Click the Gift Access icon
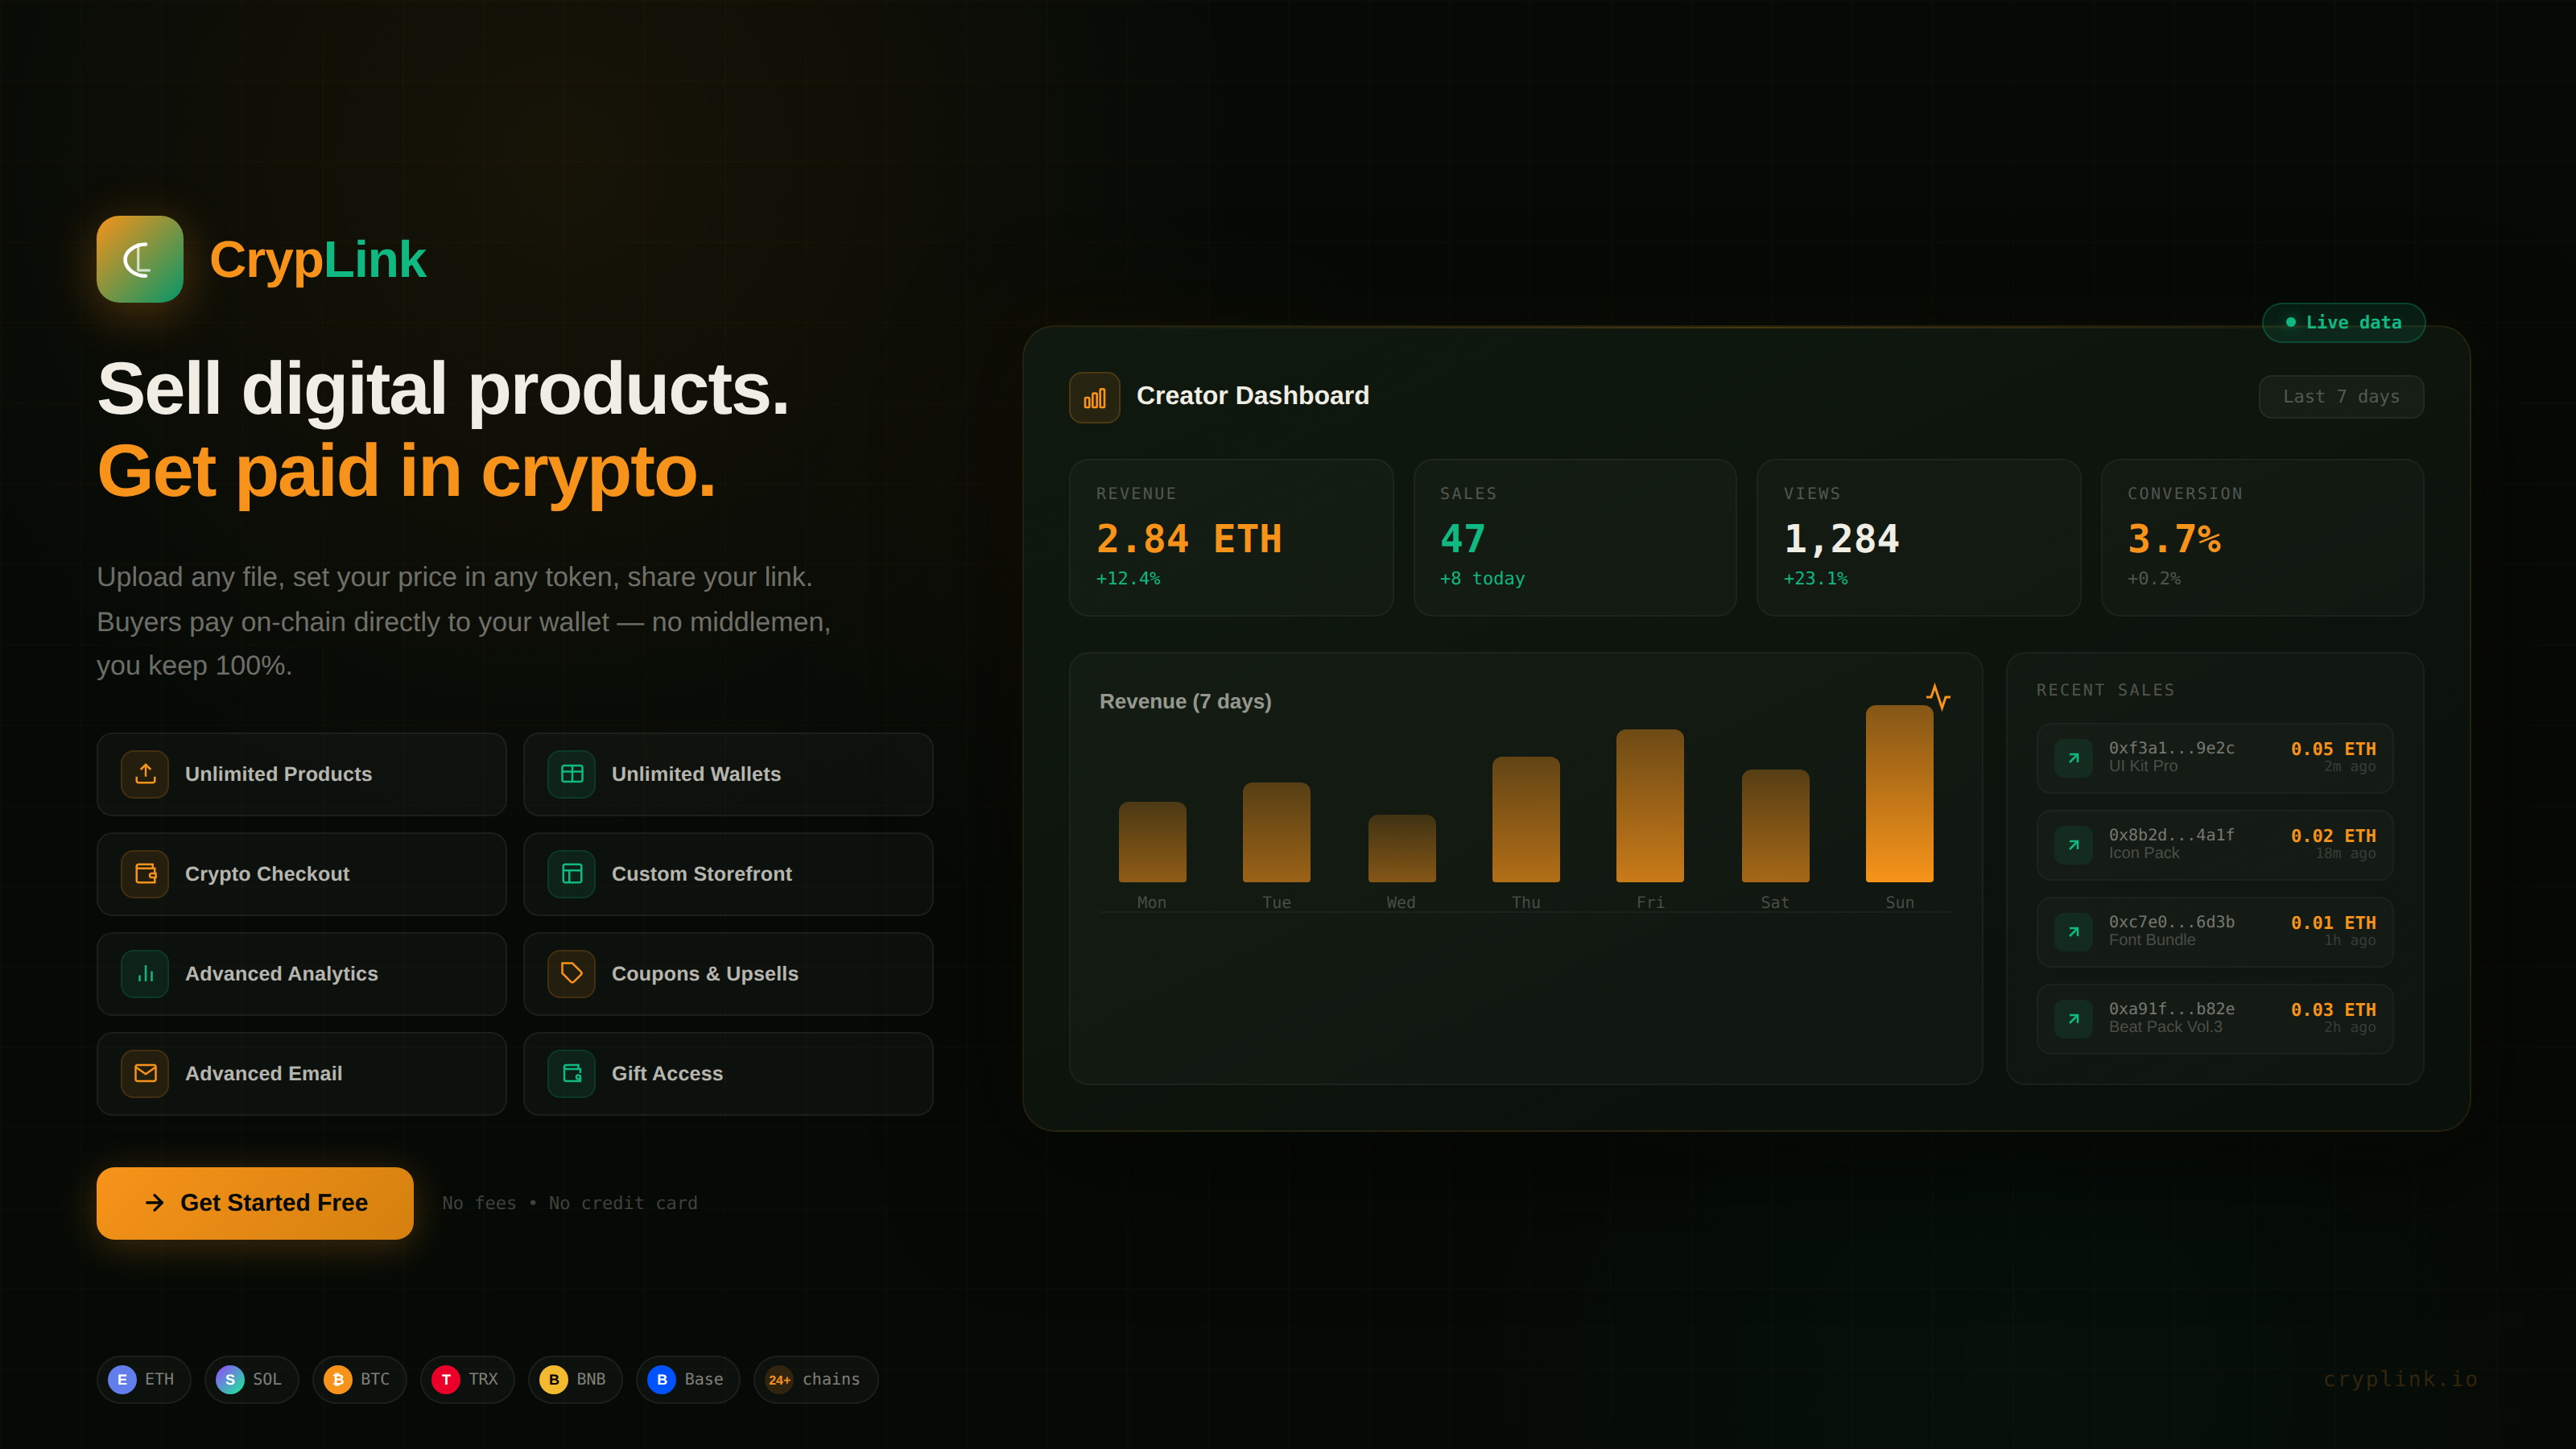Viewport: 2576px width, 1449px height. point(571,1073)
